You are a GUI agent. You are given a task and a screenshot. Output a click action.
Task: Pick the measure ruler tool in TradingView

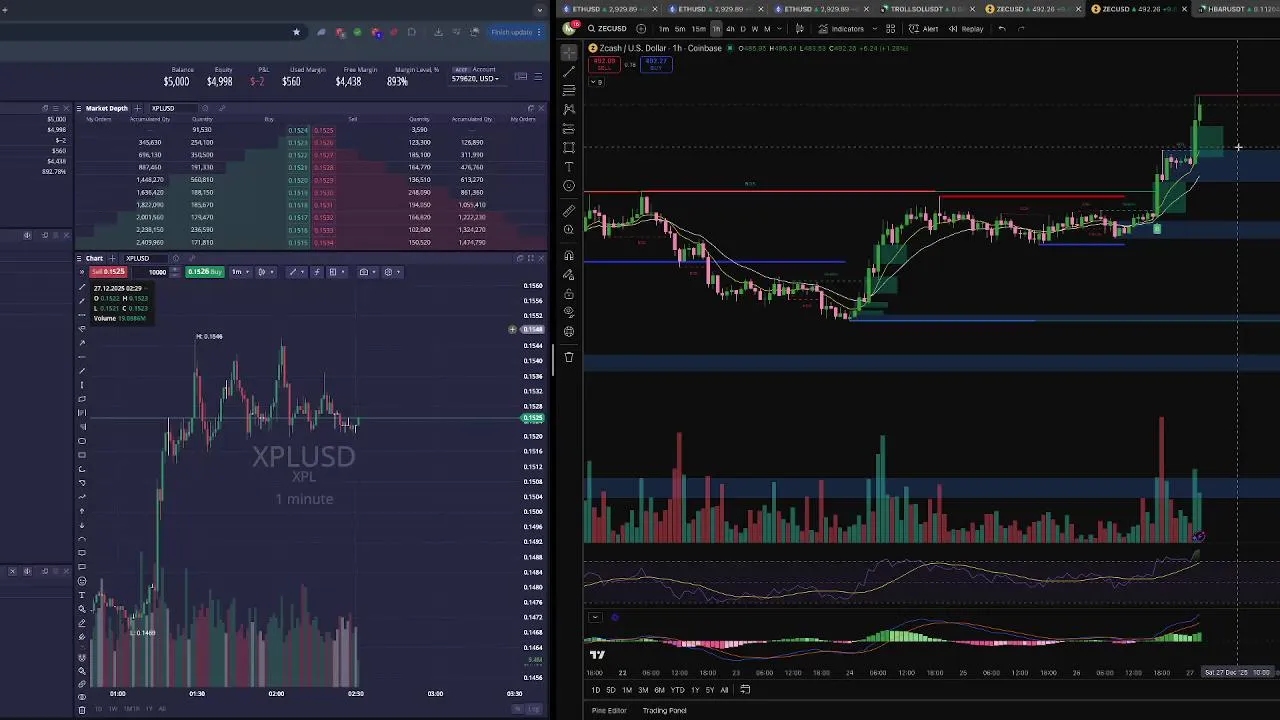pyautogui.click(x=569, y=210)
